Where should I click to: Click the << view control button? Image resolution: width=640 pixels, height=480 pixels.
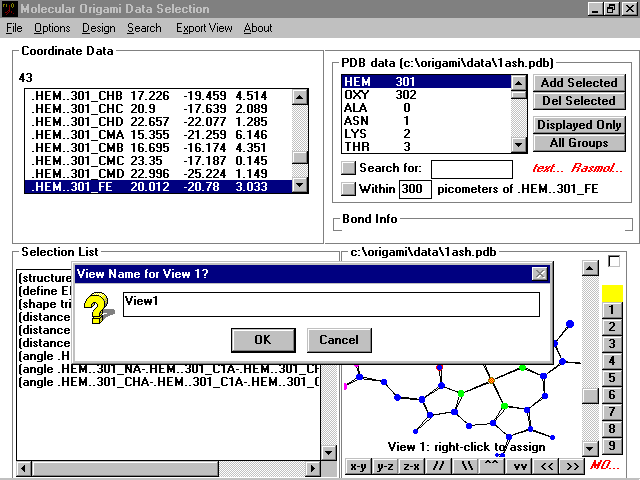pos(546,467)
